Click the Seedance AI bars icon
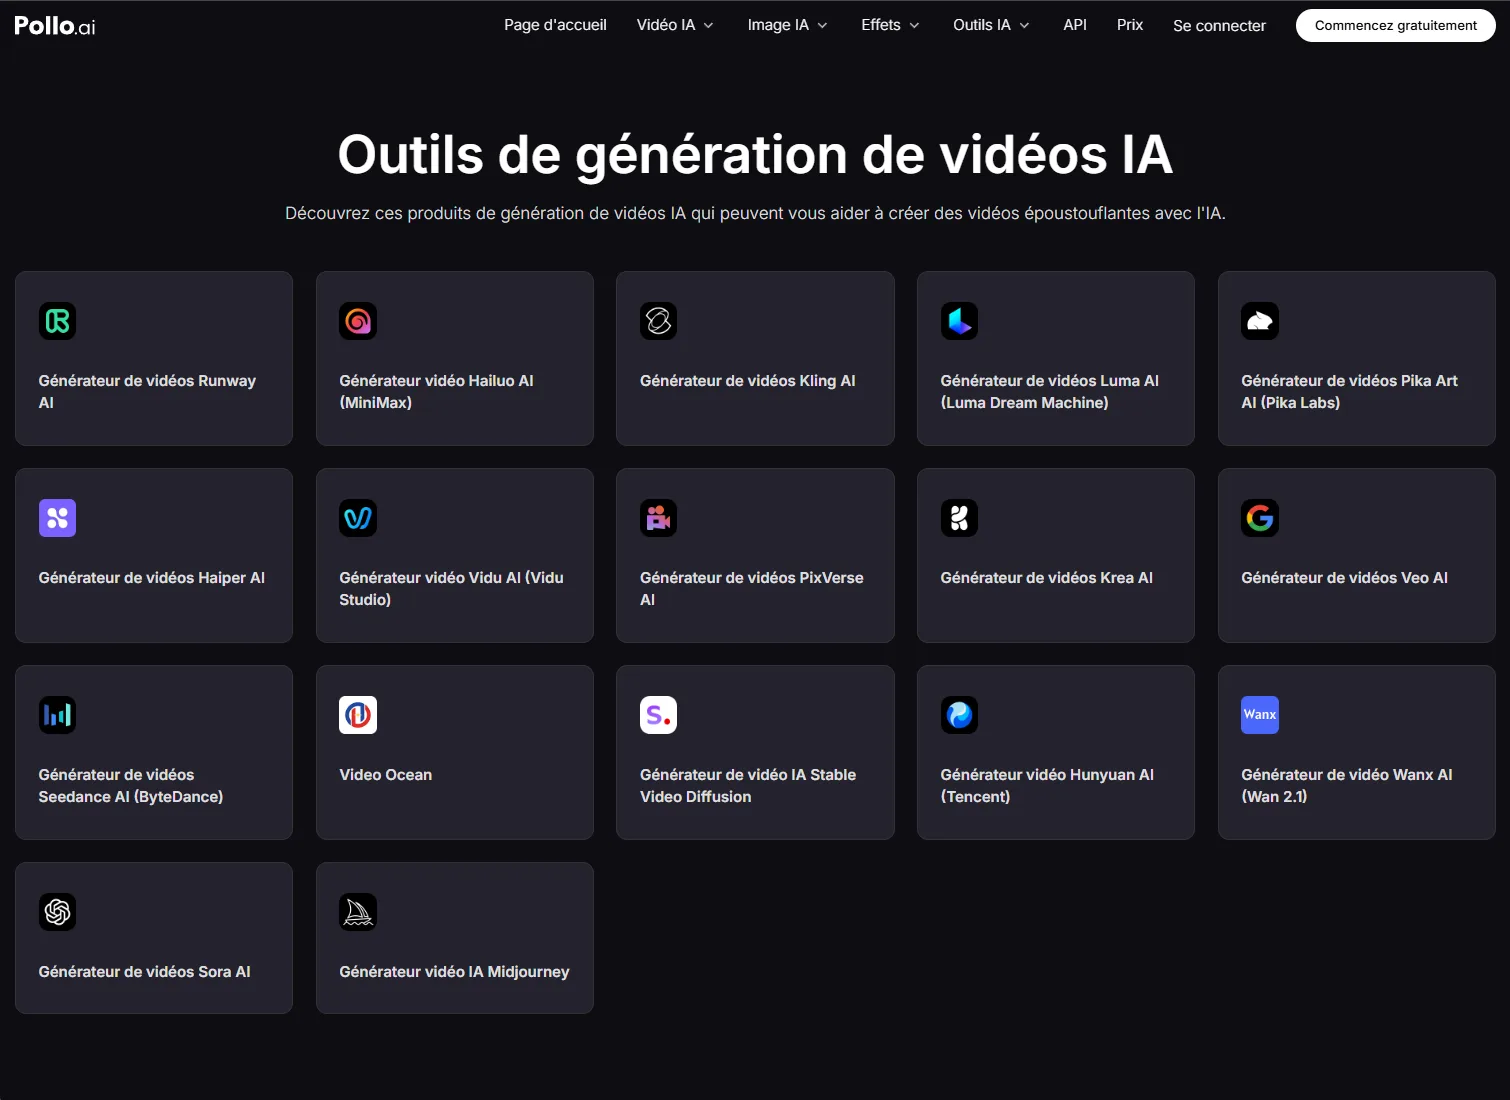The height and width of the screenshot is (1100, 1510). [57, 715]
